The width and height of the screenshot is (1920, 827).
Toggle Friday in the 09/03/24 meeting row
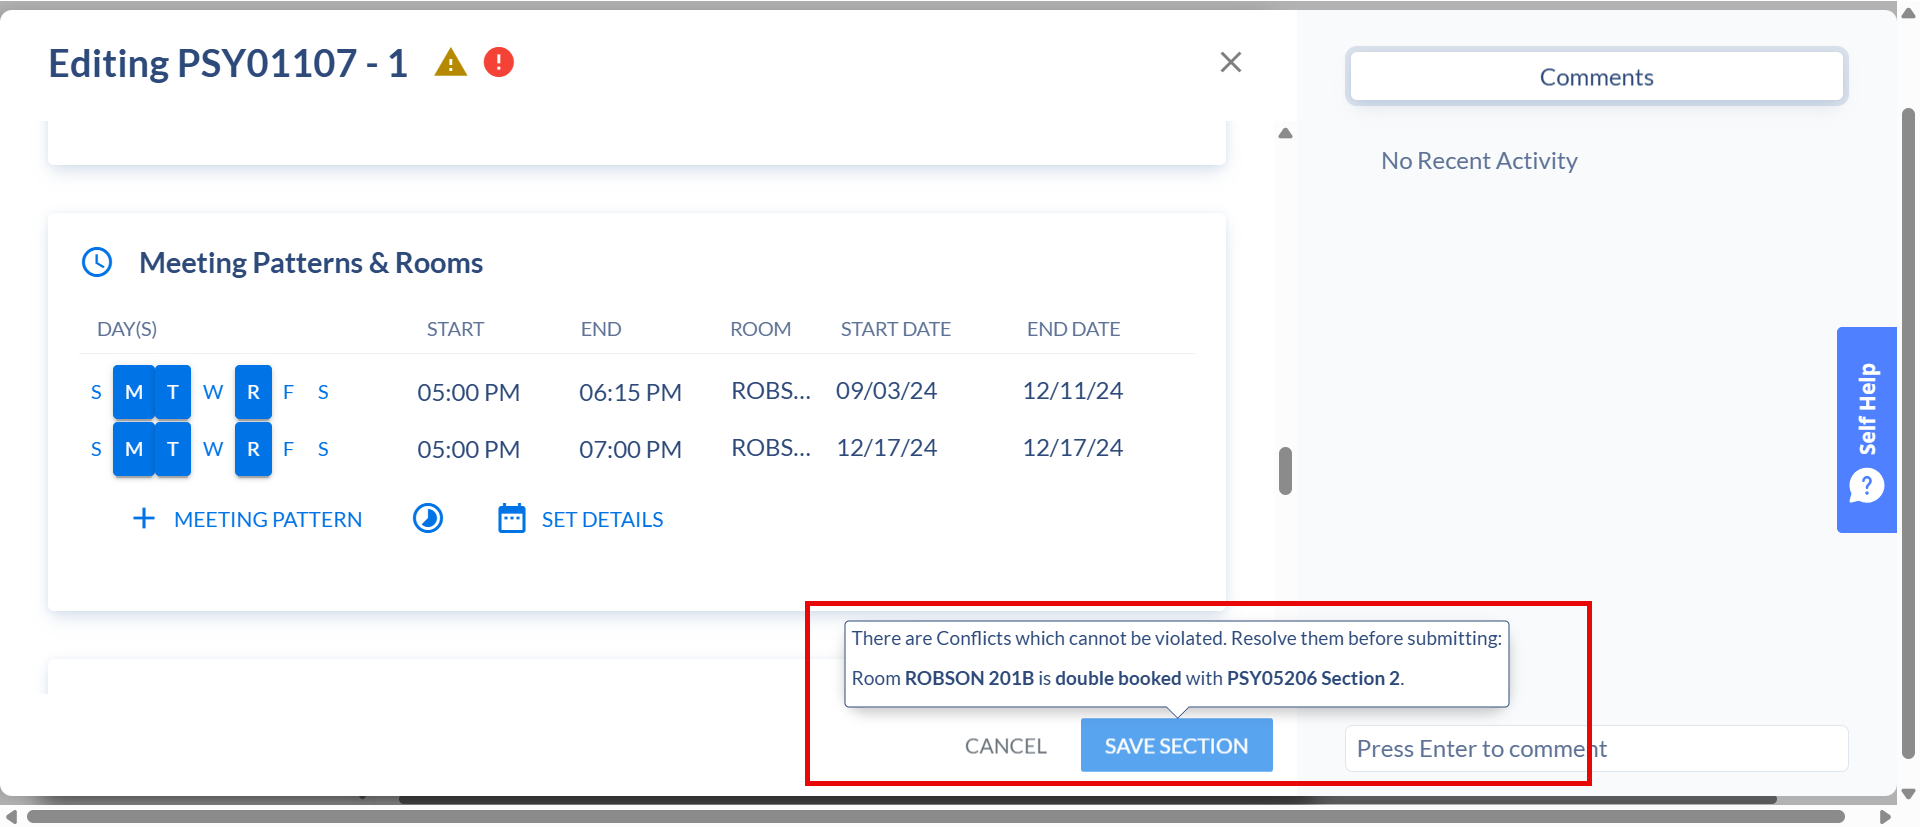(288, 392)
